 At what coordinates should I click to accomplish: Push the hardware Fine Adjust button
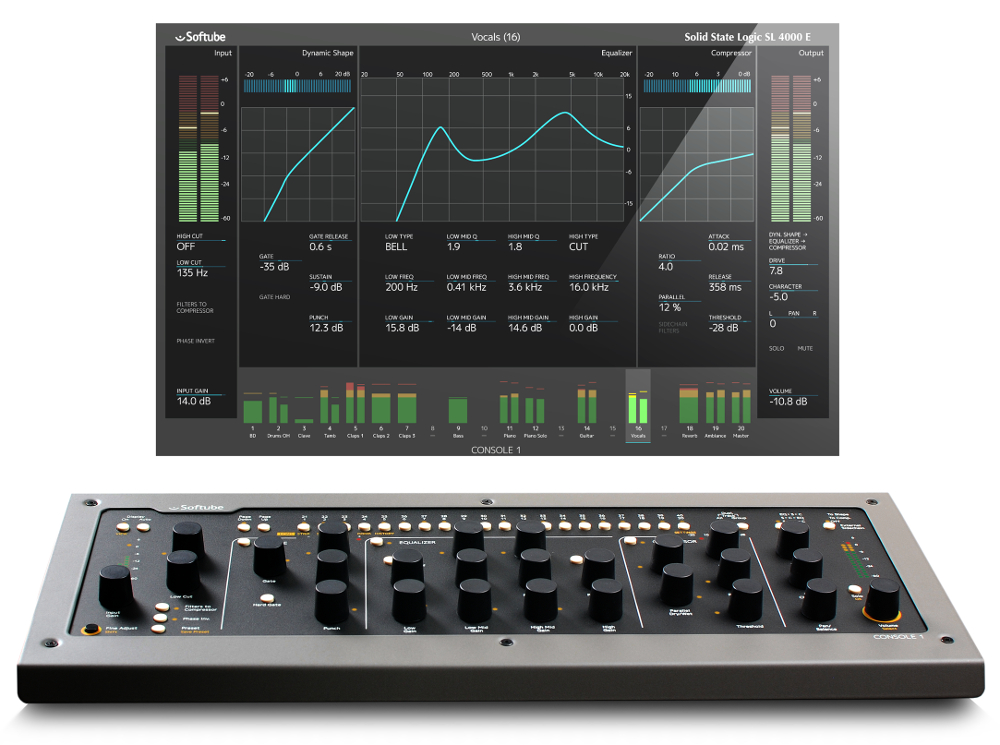(91, 630)
